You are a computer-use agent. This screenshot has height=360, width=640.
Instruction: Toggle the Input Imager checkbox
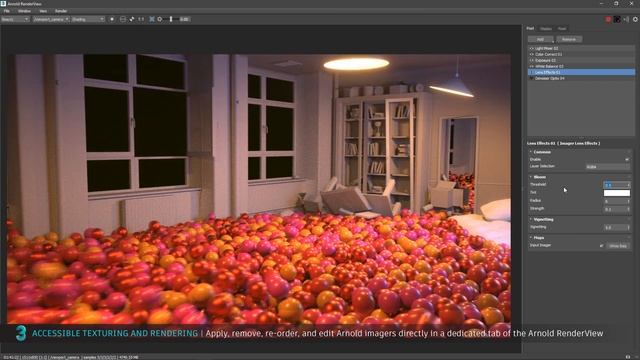point(601,246)
